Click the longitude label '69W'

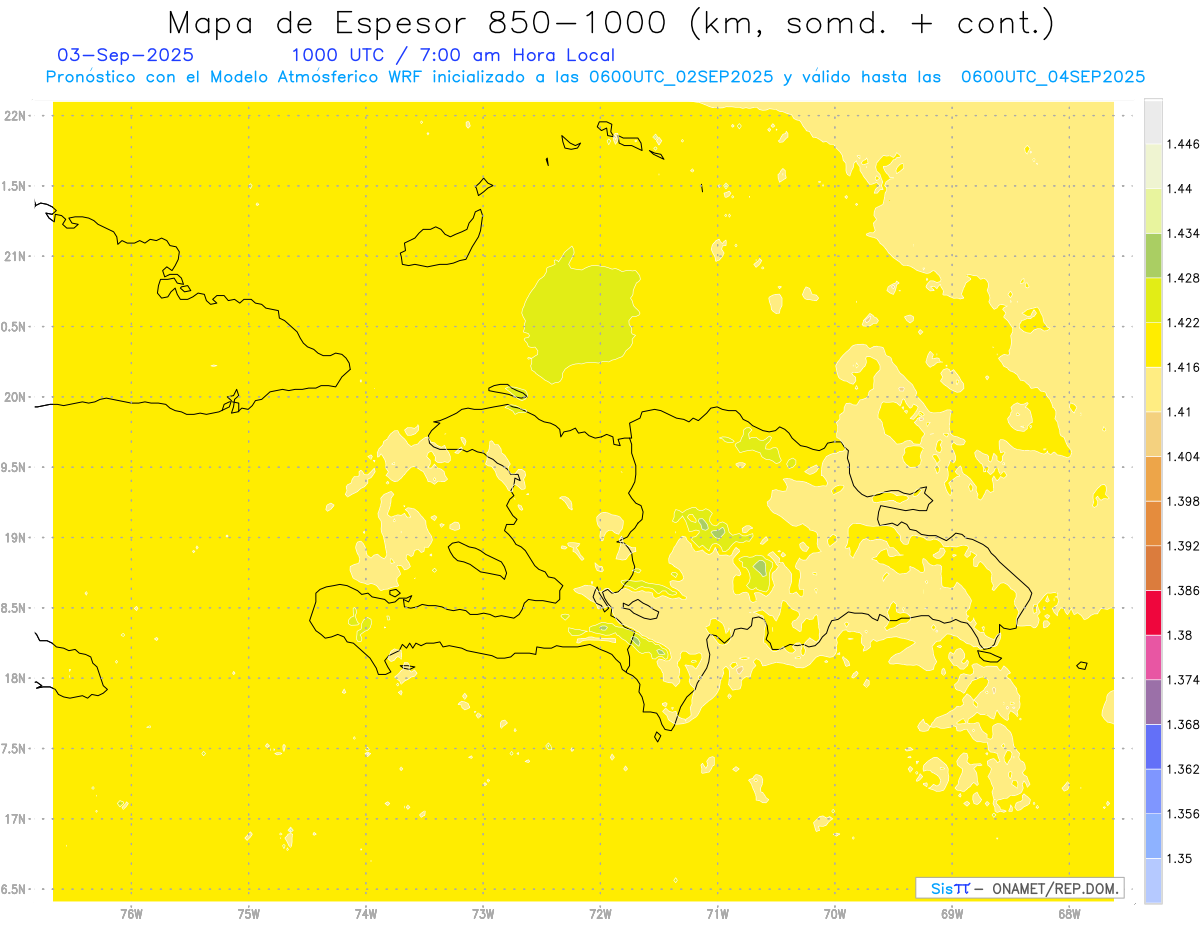952,914
